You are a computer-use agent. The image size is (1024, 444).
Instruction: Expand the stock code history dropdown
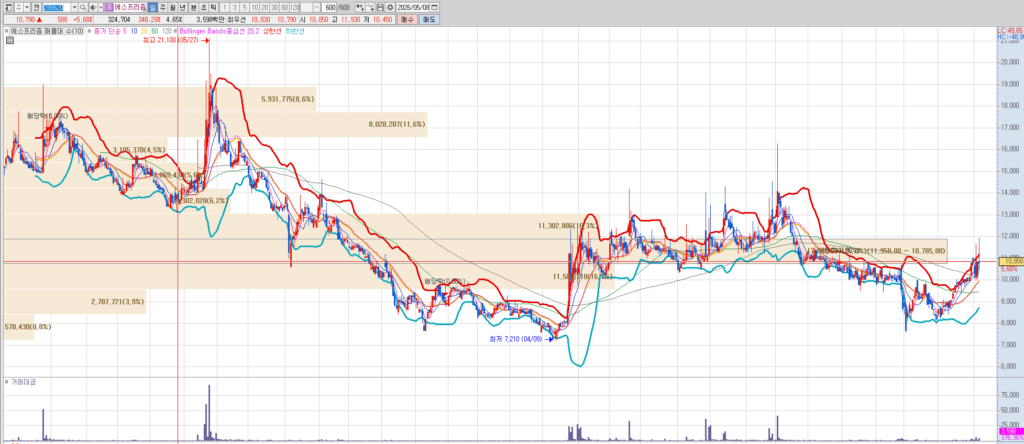pyautogui.click(x=74, y=7)
